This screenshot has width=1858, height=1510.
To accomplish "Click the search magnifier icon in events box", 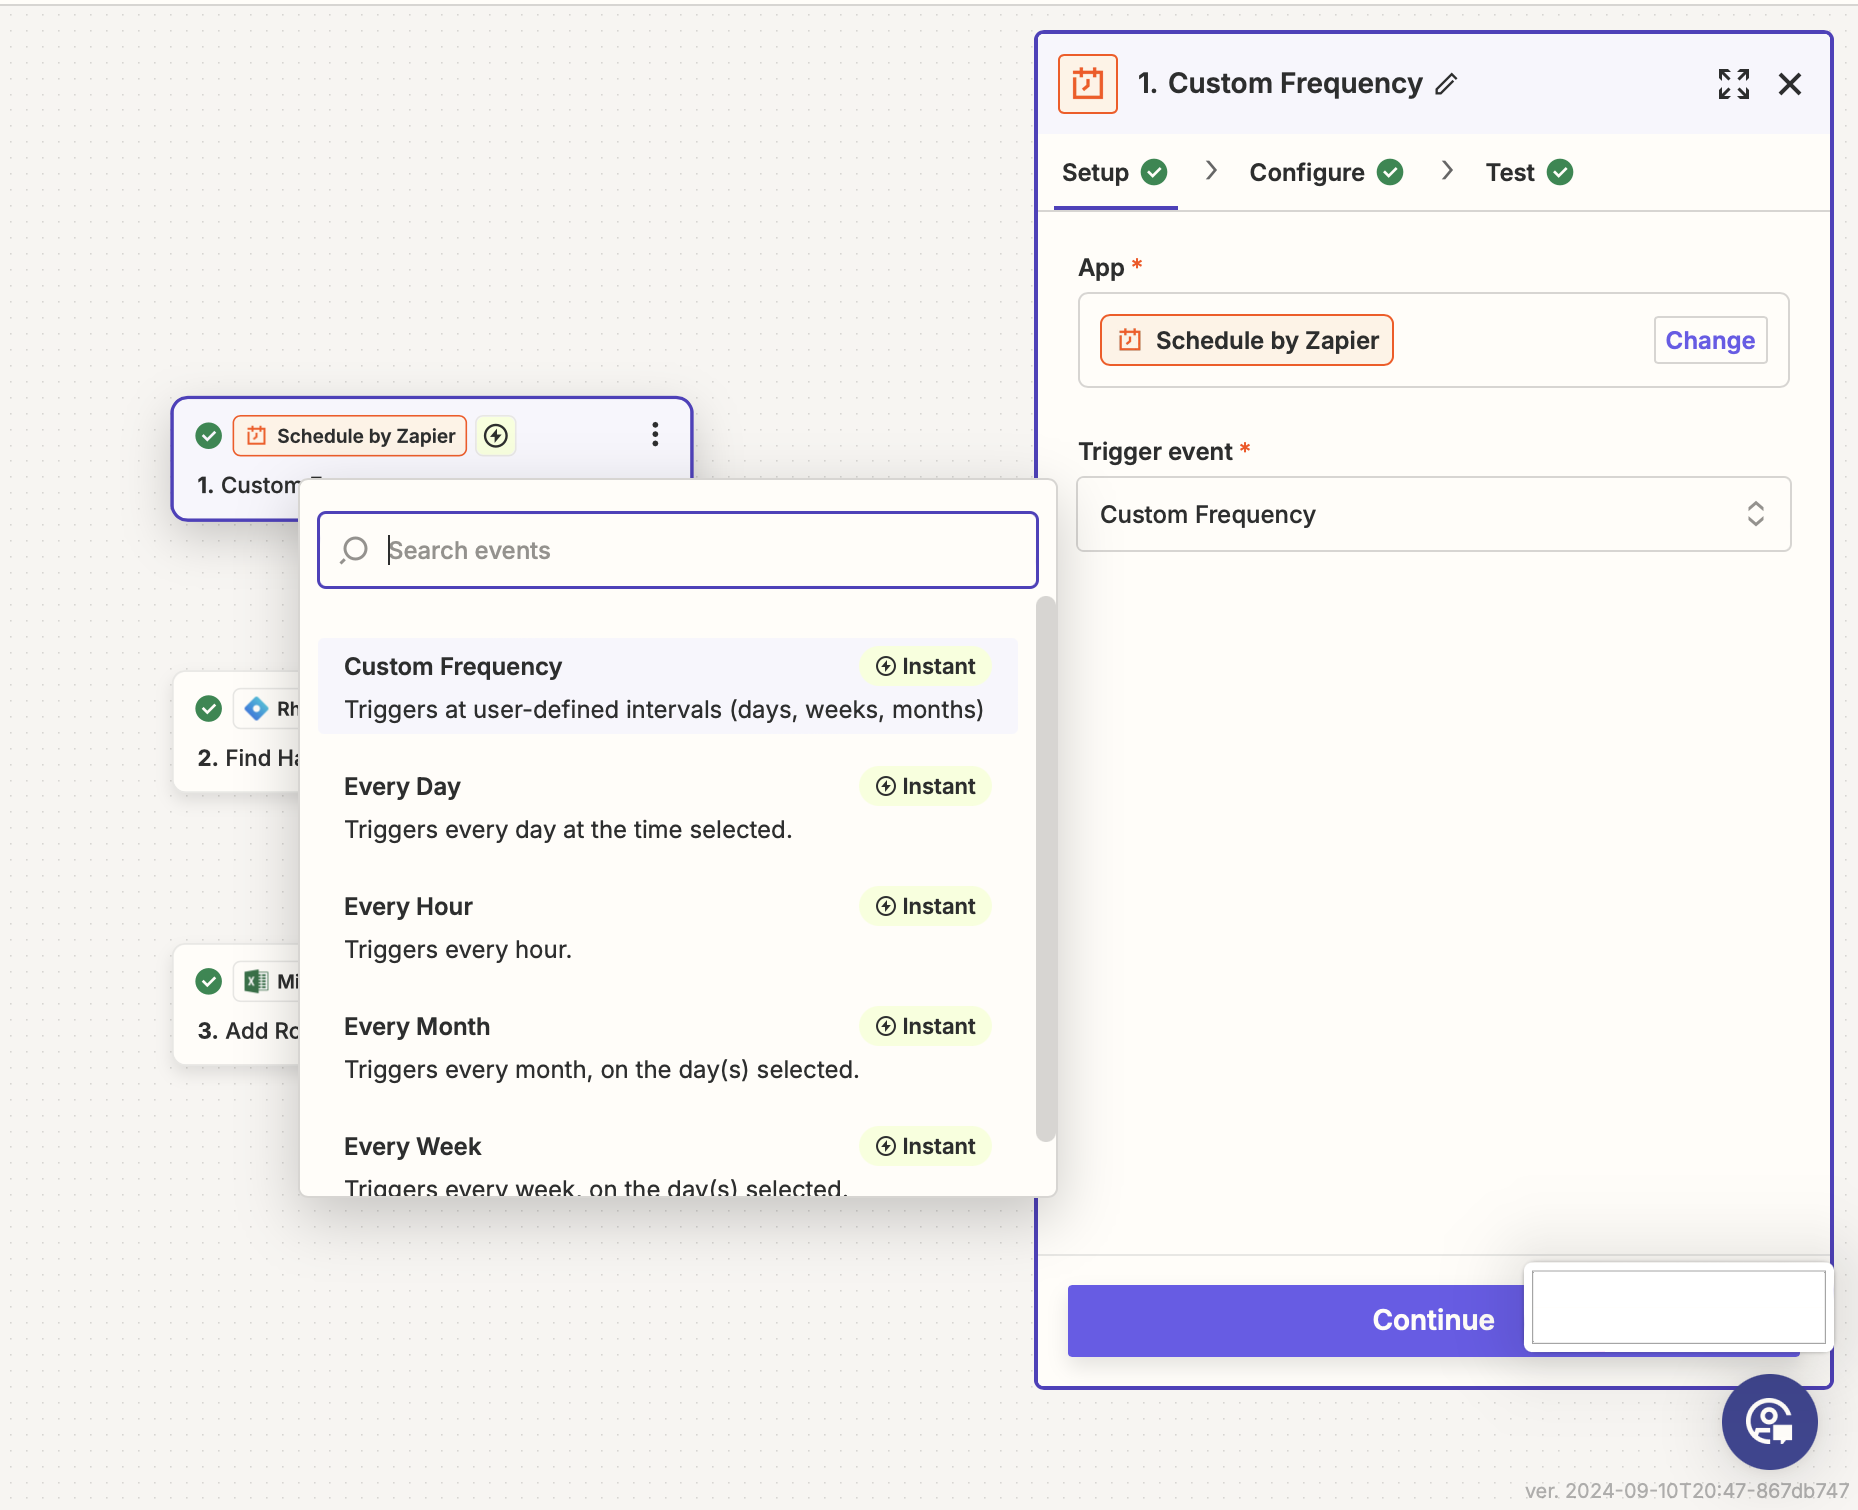I will coord(354,550).
